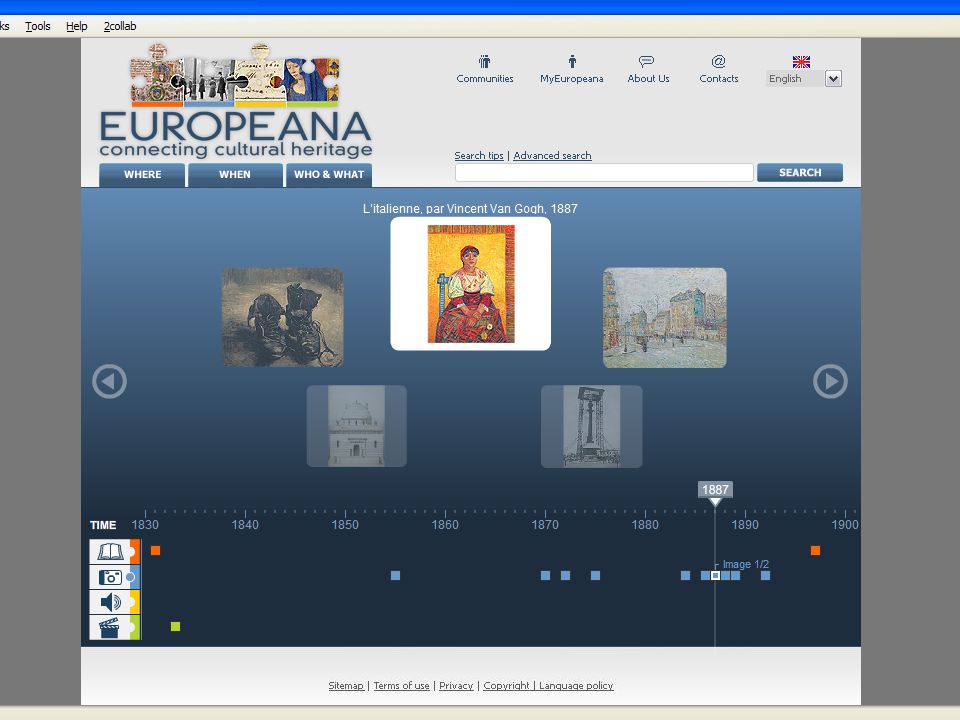Click the orange text marker near 1831
The image size is (960, 720).
pyautogui.click(x=156, y=550)
